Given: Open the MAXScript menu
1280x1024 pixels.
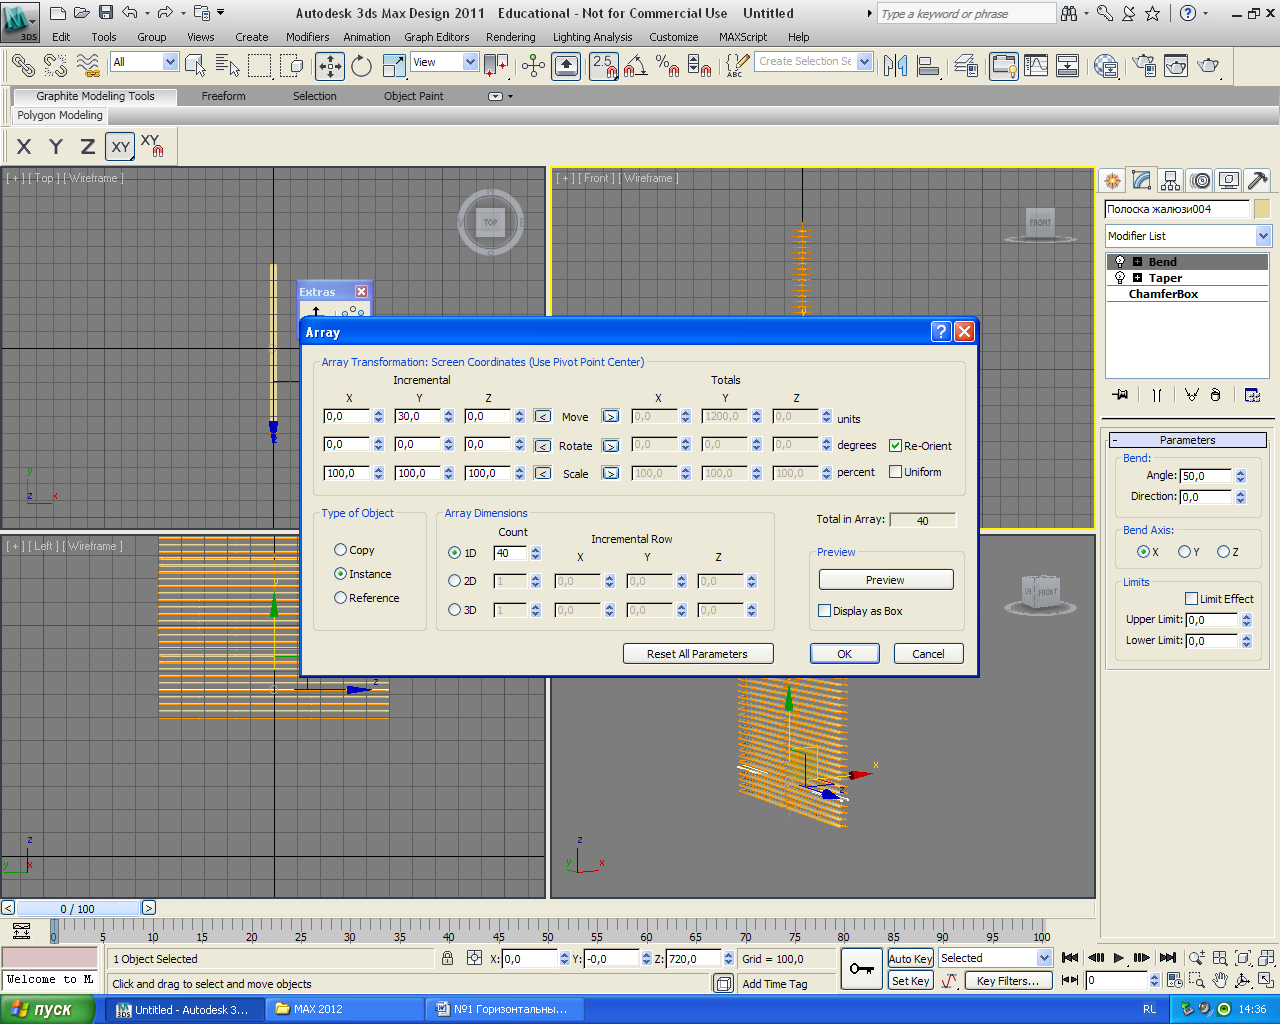Looking at the screenshot, I should click(x=743, y=37).
